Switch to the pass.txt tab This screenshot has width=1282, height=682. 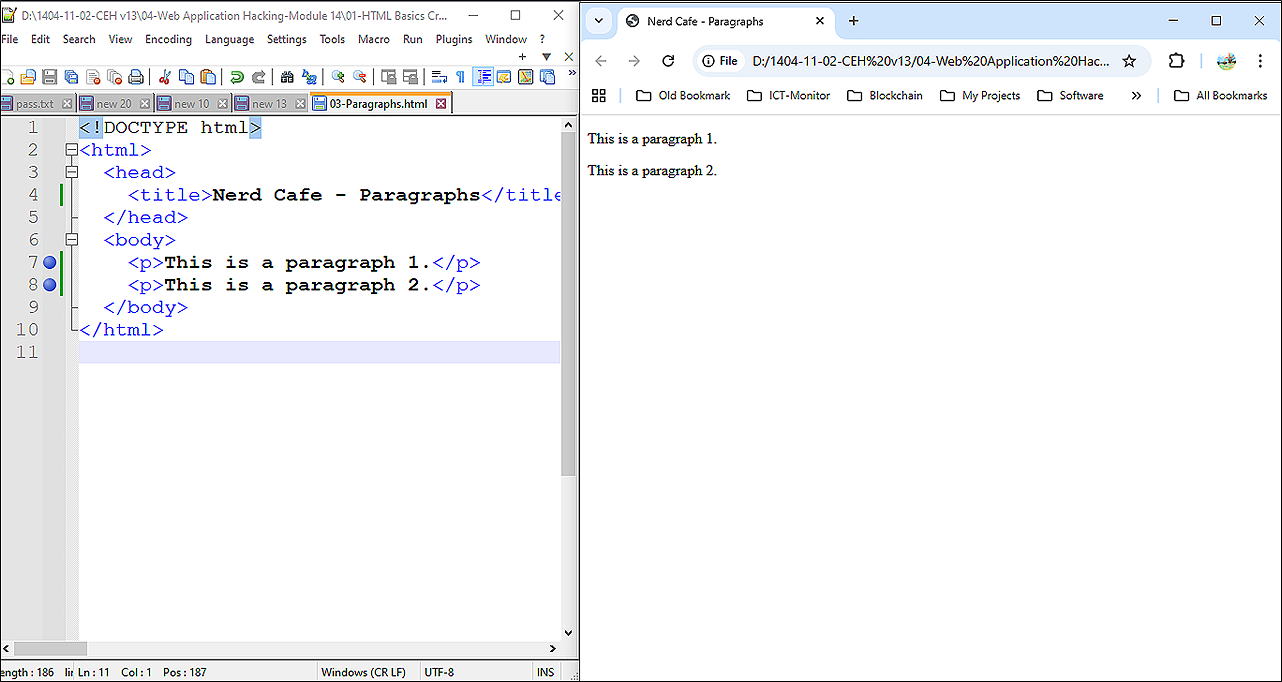point(35,104)
